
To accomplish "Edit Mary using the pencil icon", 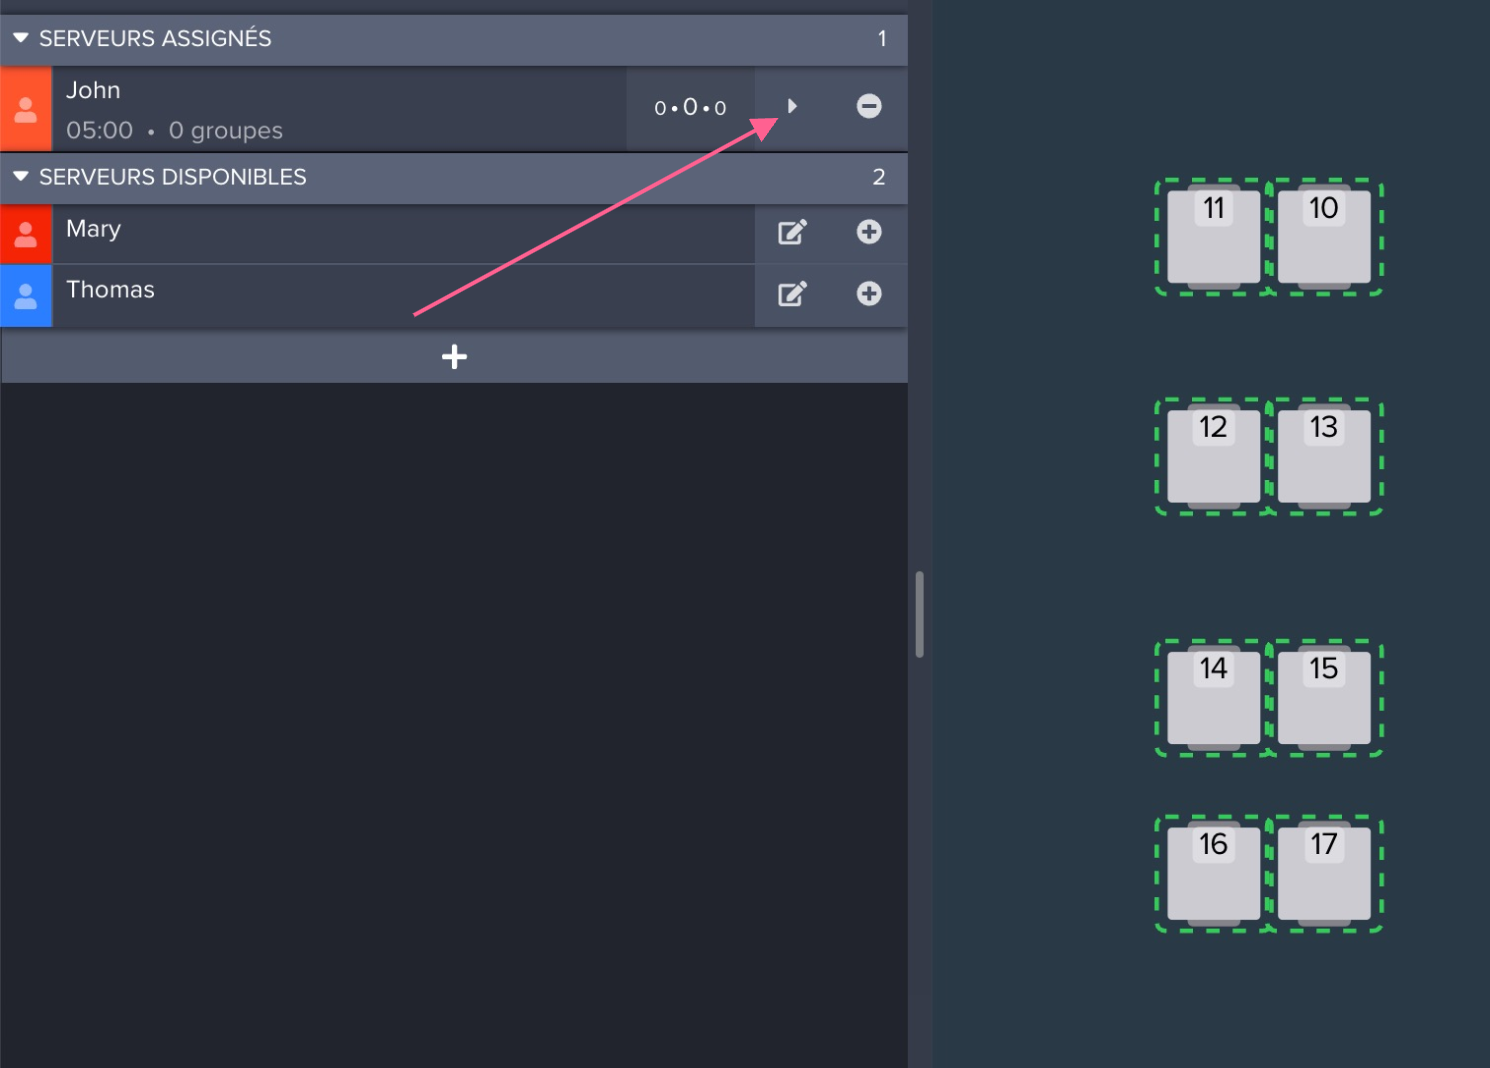I will [x=792, y=233].
